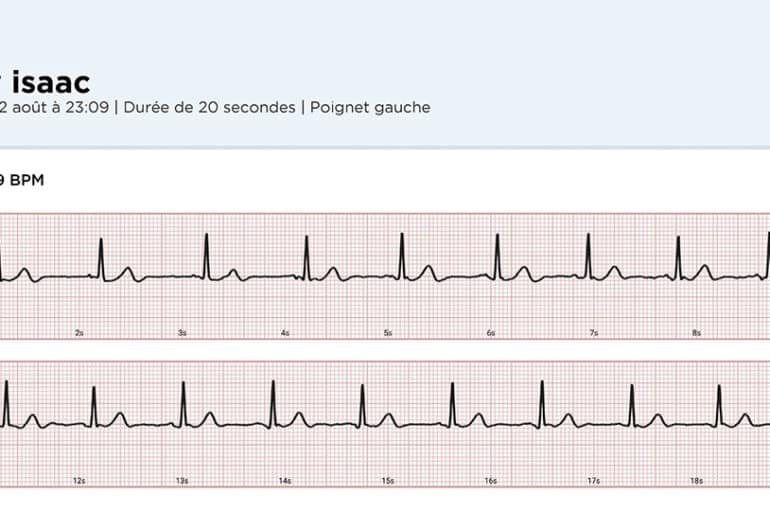Screen dimensions: 770x513
Task: Select the 7s time marker
Action: click(x=594, y=333)
